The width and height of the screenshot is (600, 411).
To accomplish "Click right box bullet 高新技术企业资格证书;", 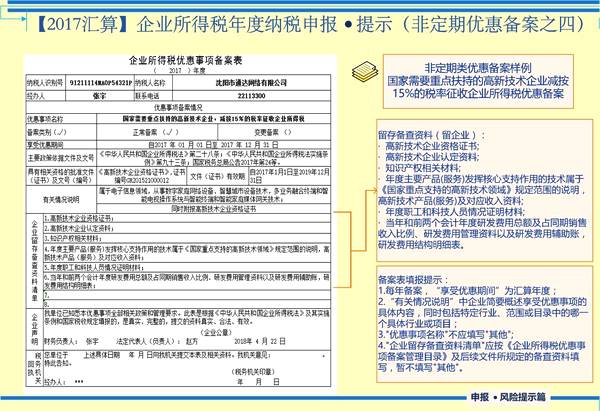I will tap(432, 146).
